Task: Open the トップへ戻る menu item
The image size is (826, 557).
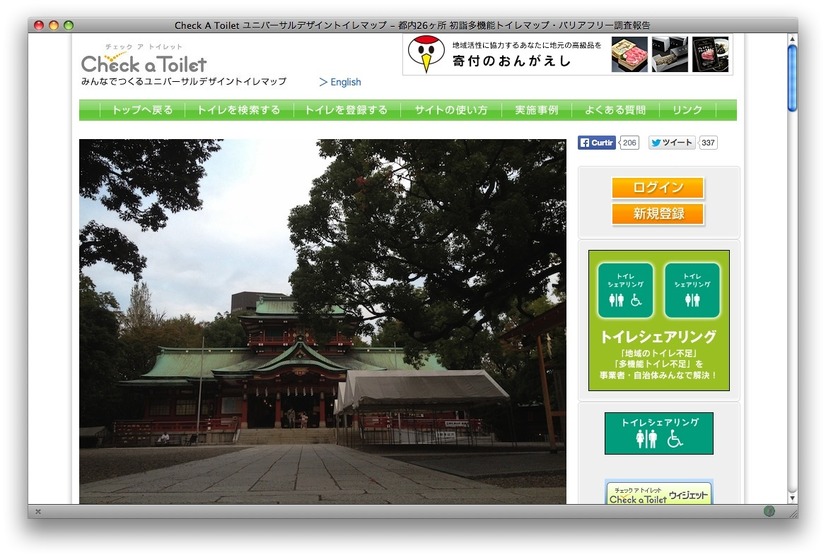Action: point(142,110)
